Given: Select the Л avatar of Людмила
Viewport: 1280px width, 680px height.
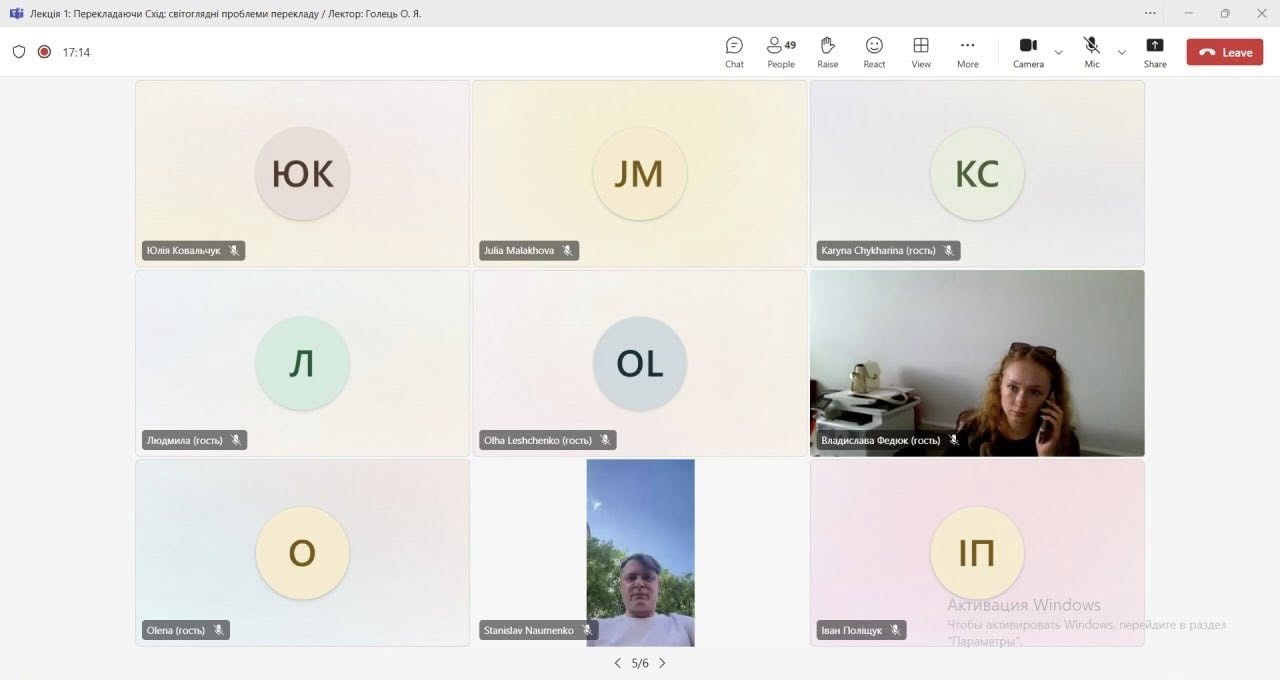Looking at the screenshot, I should tap(302, 364).
